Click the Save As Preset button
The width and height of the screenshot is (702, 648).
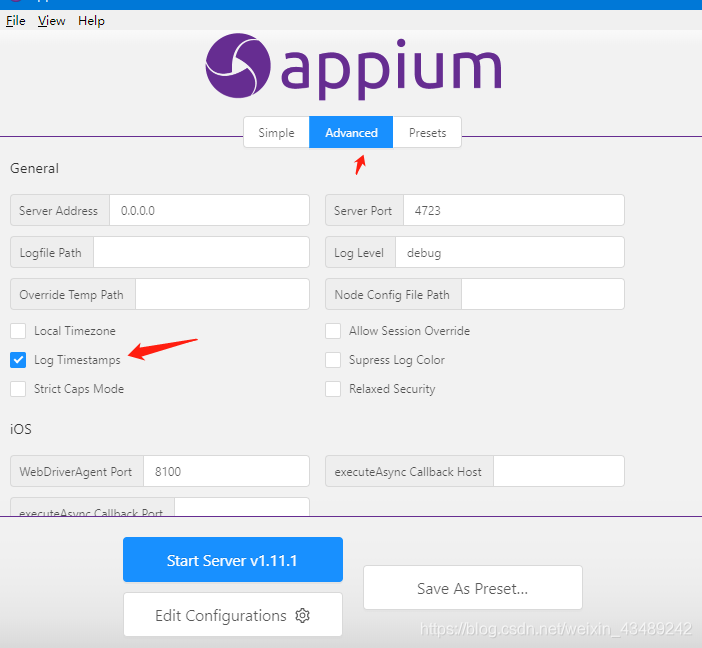point(473,588)
